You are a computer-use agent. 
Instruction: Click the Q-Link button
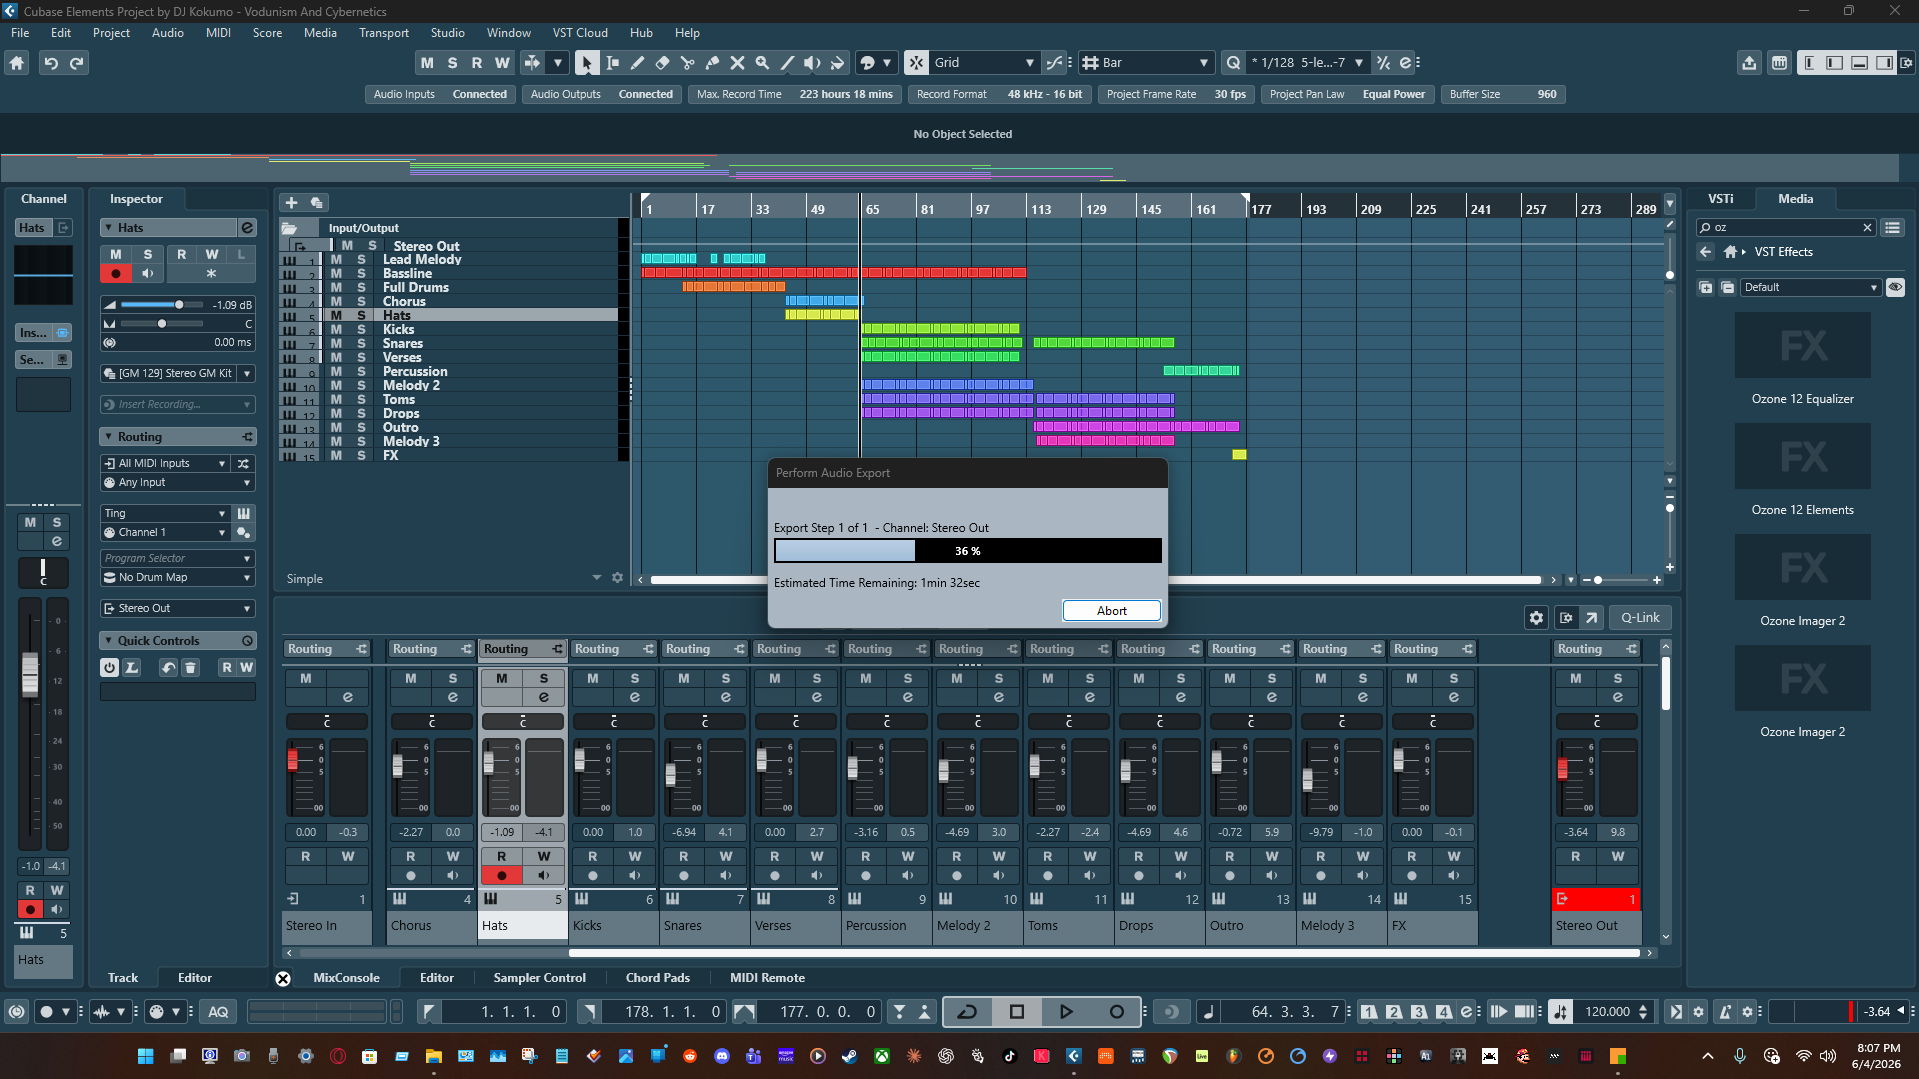pos(1640,618)
